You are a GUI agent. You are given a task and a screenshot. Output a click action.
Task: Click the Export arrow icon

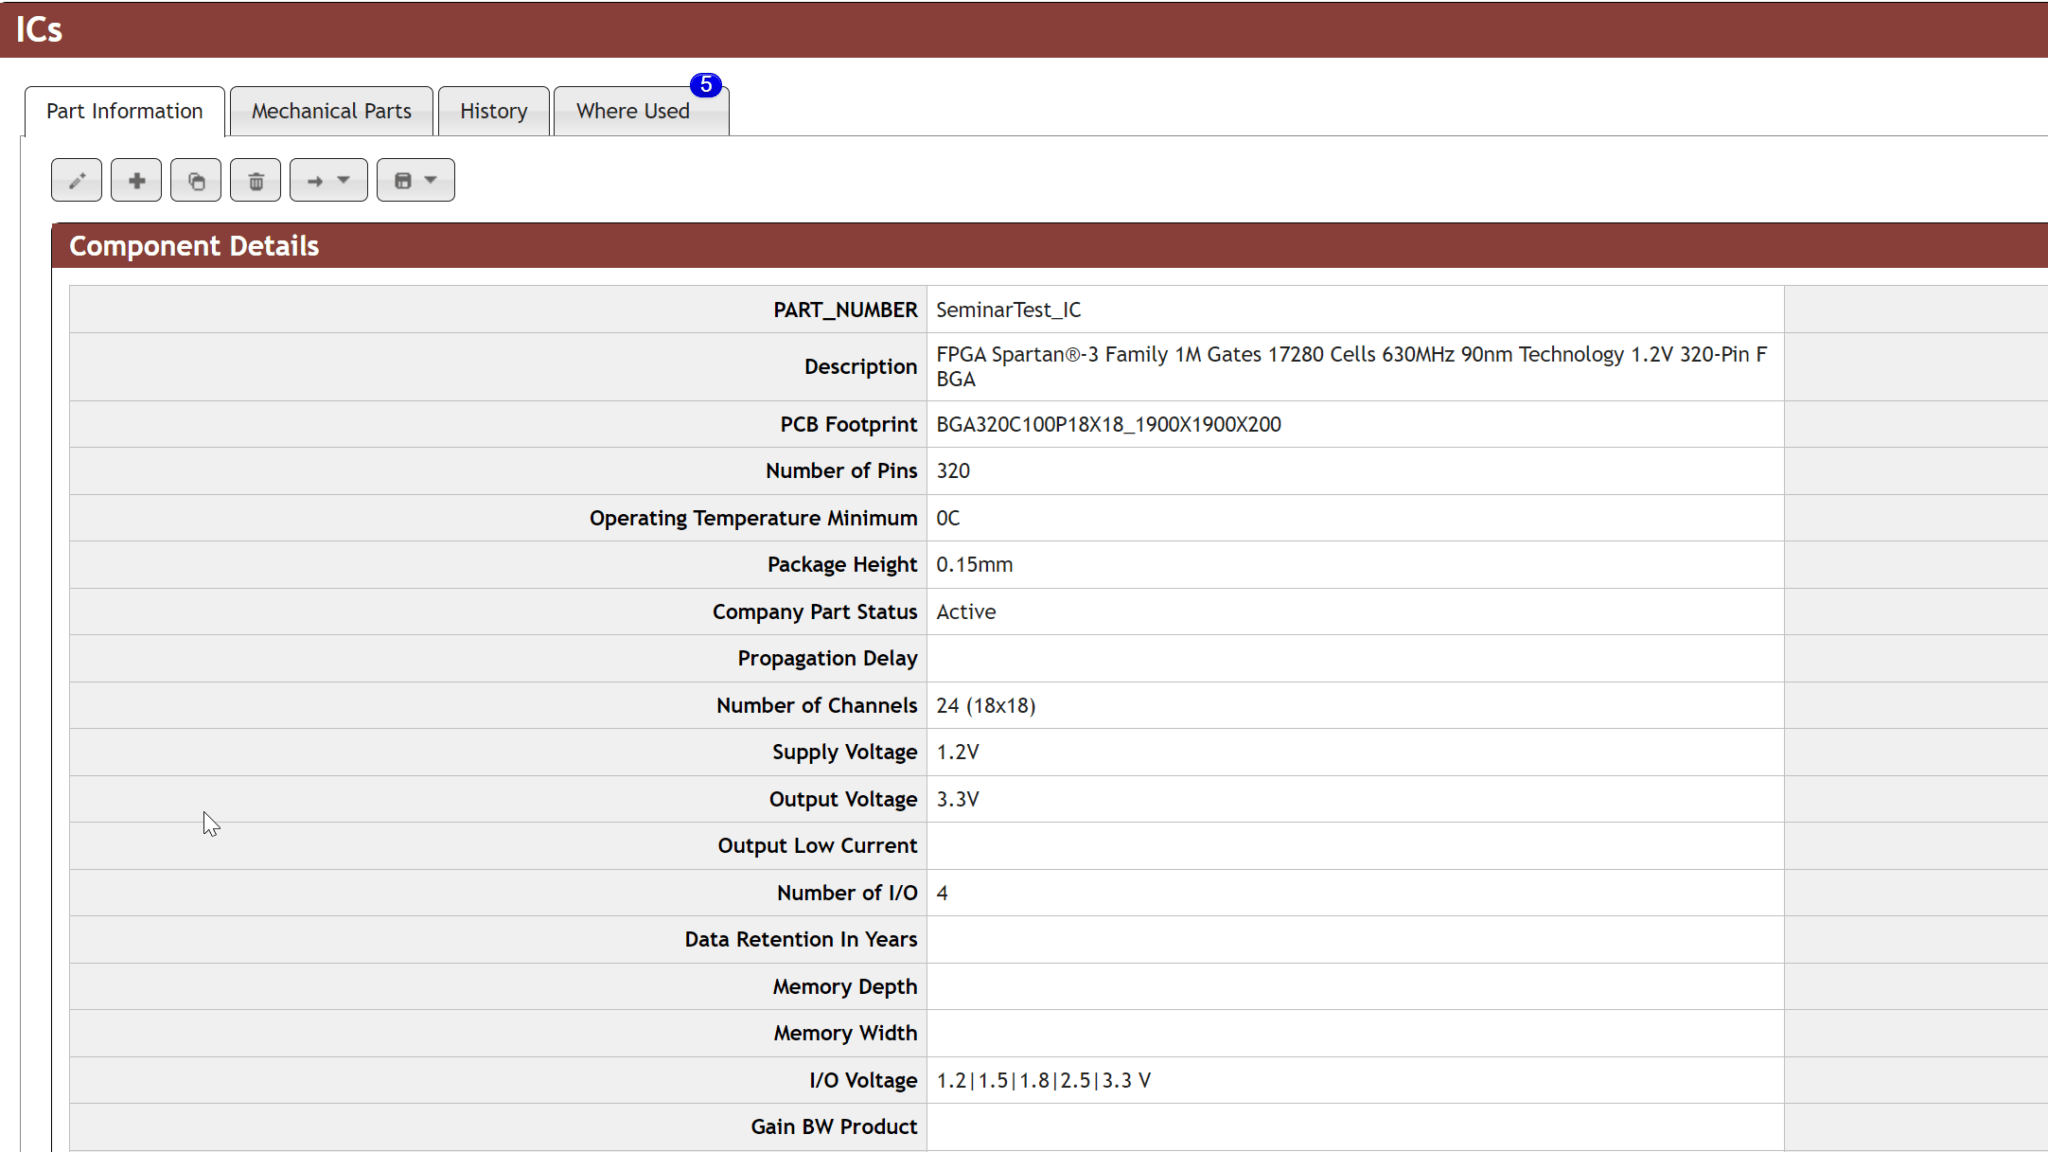(x=316, y=180)
